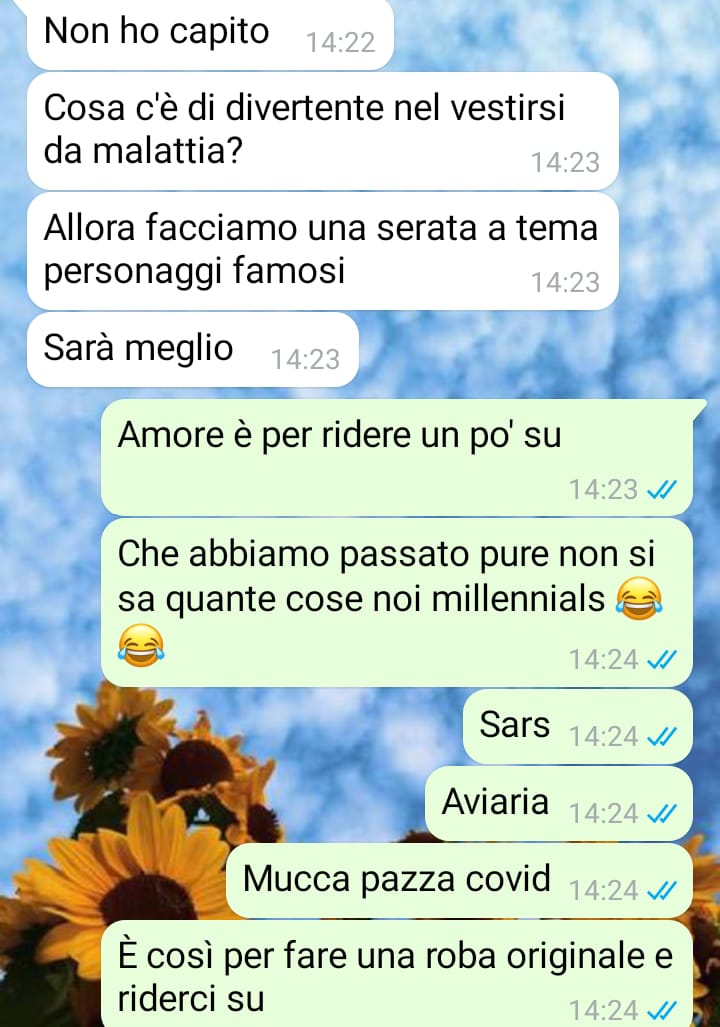
Task: Tap the blue double-check on the "Aviaria" message
Action: 661,814
